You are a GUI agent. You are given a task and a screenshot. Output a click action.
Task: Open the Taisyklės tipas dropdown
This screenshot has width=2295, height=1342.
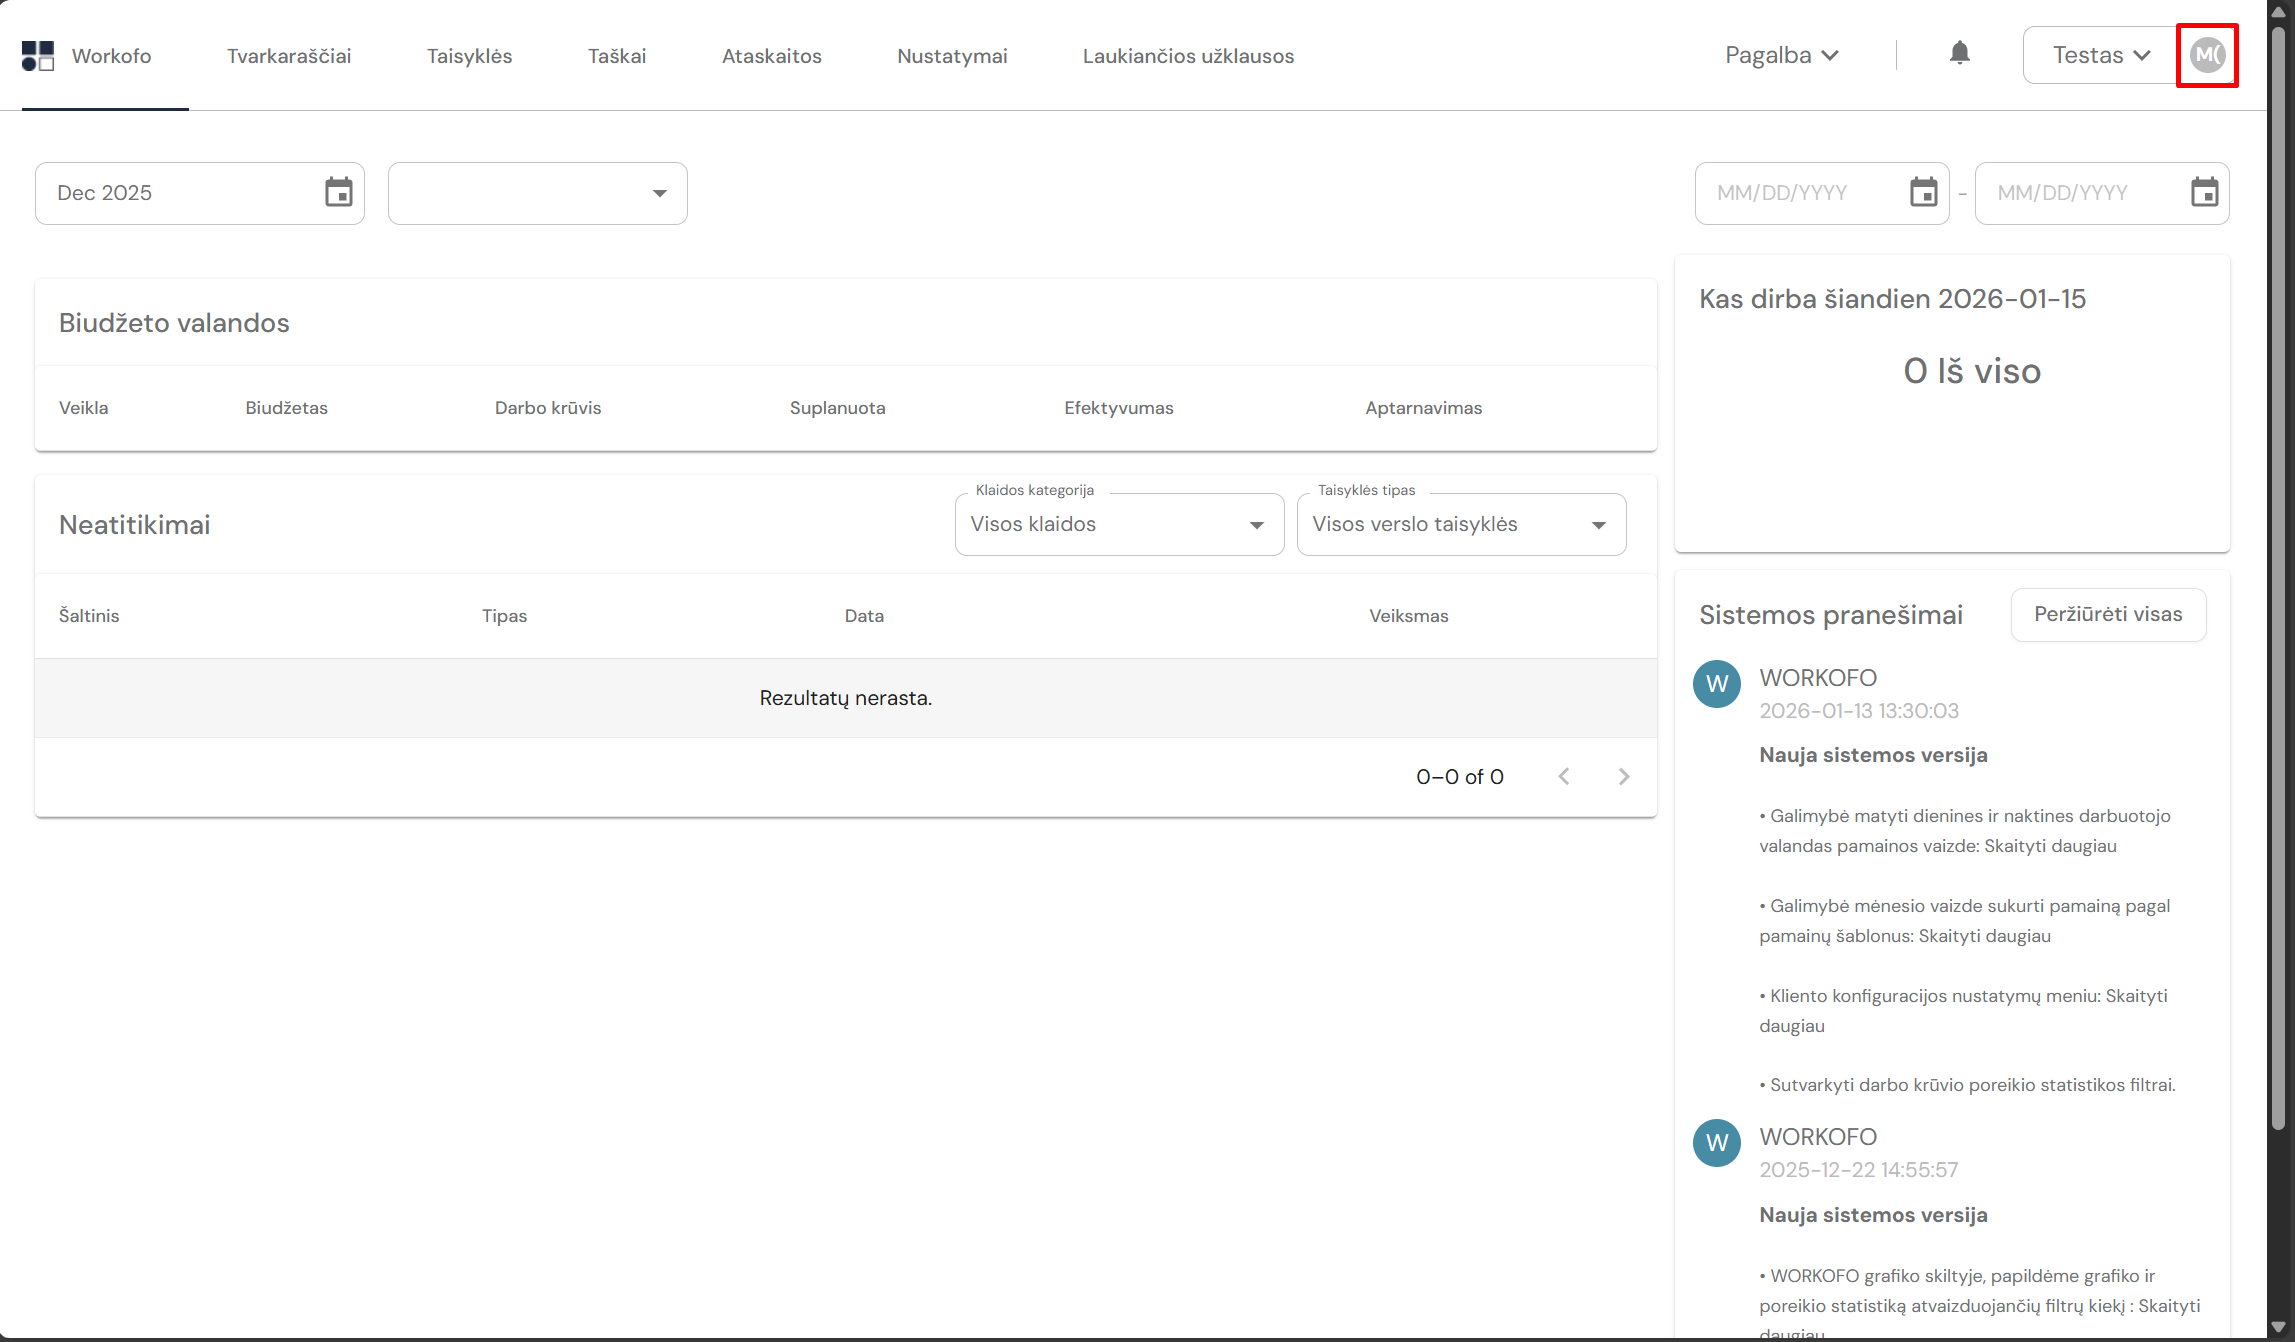click(x=1460, y=525)
